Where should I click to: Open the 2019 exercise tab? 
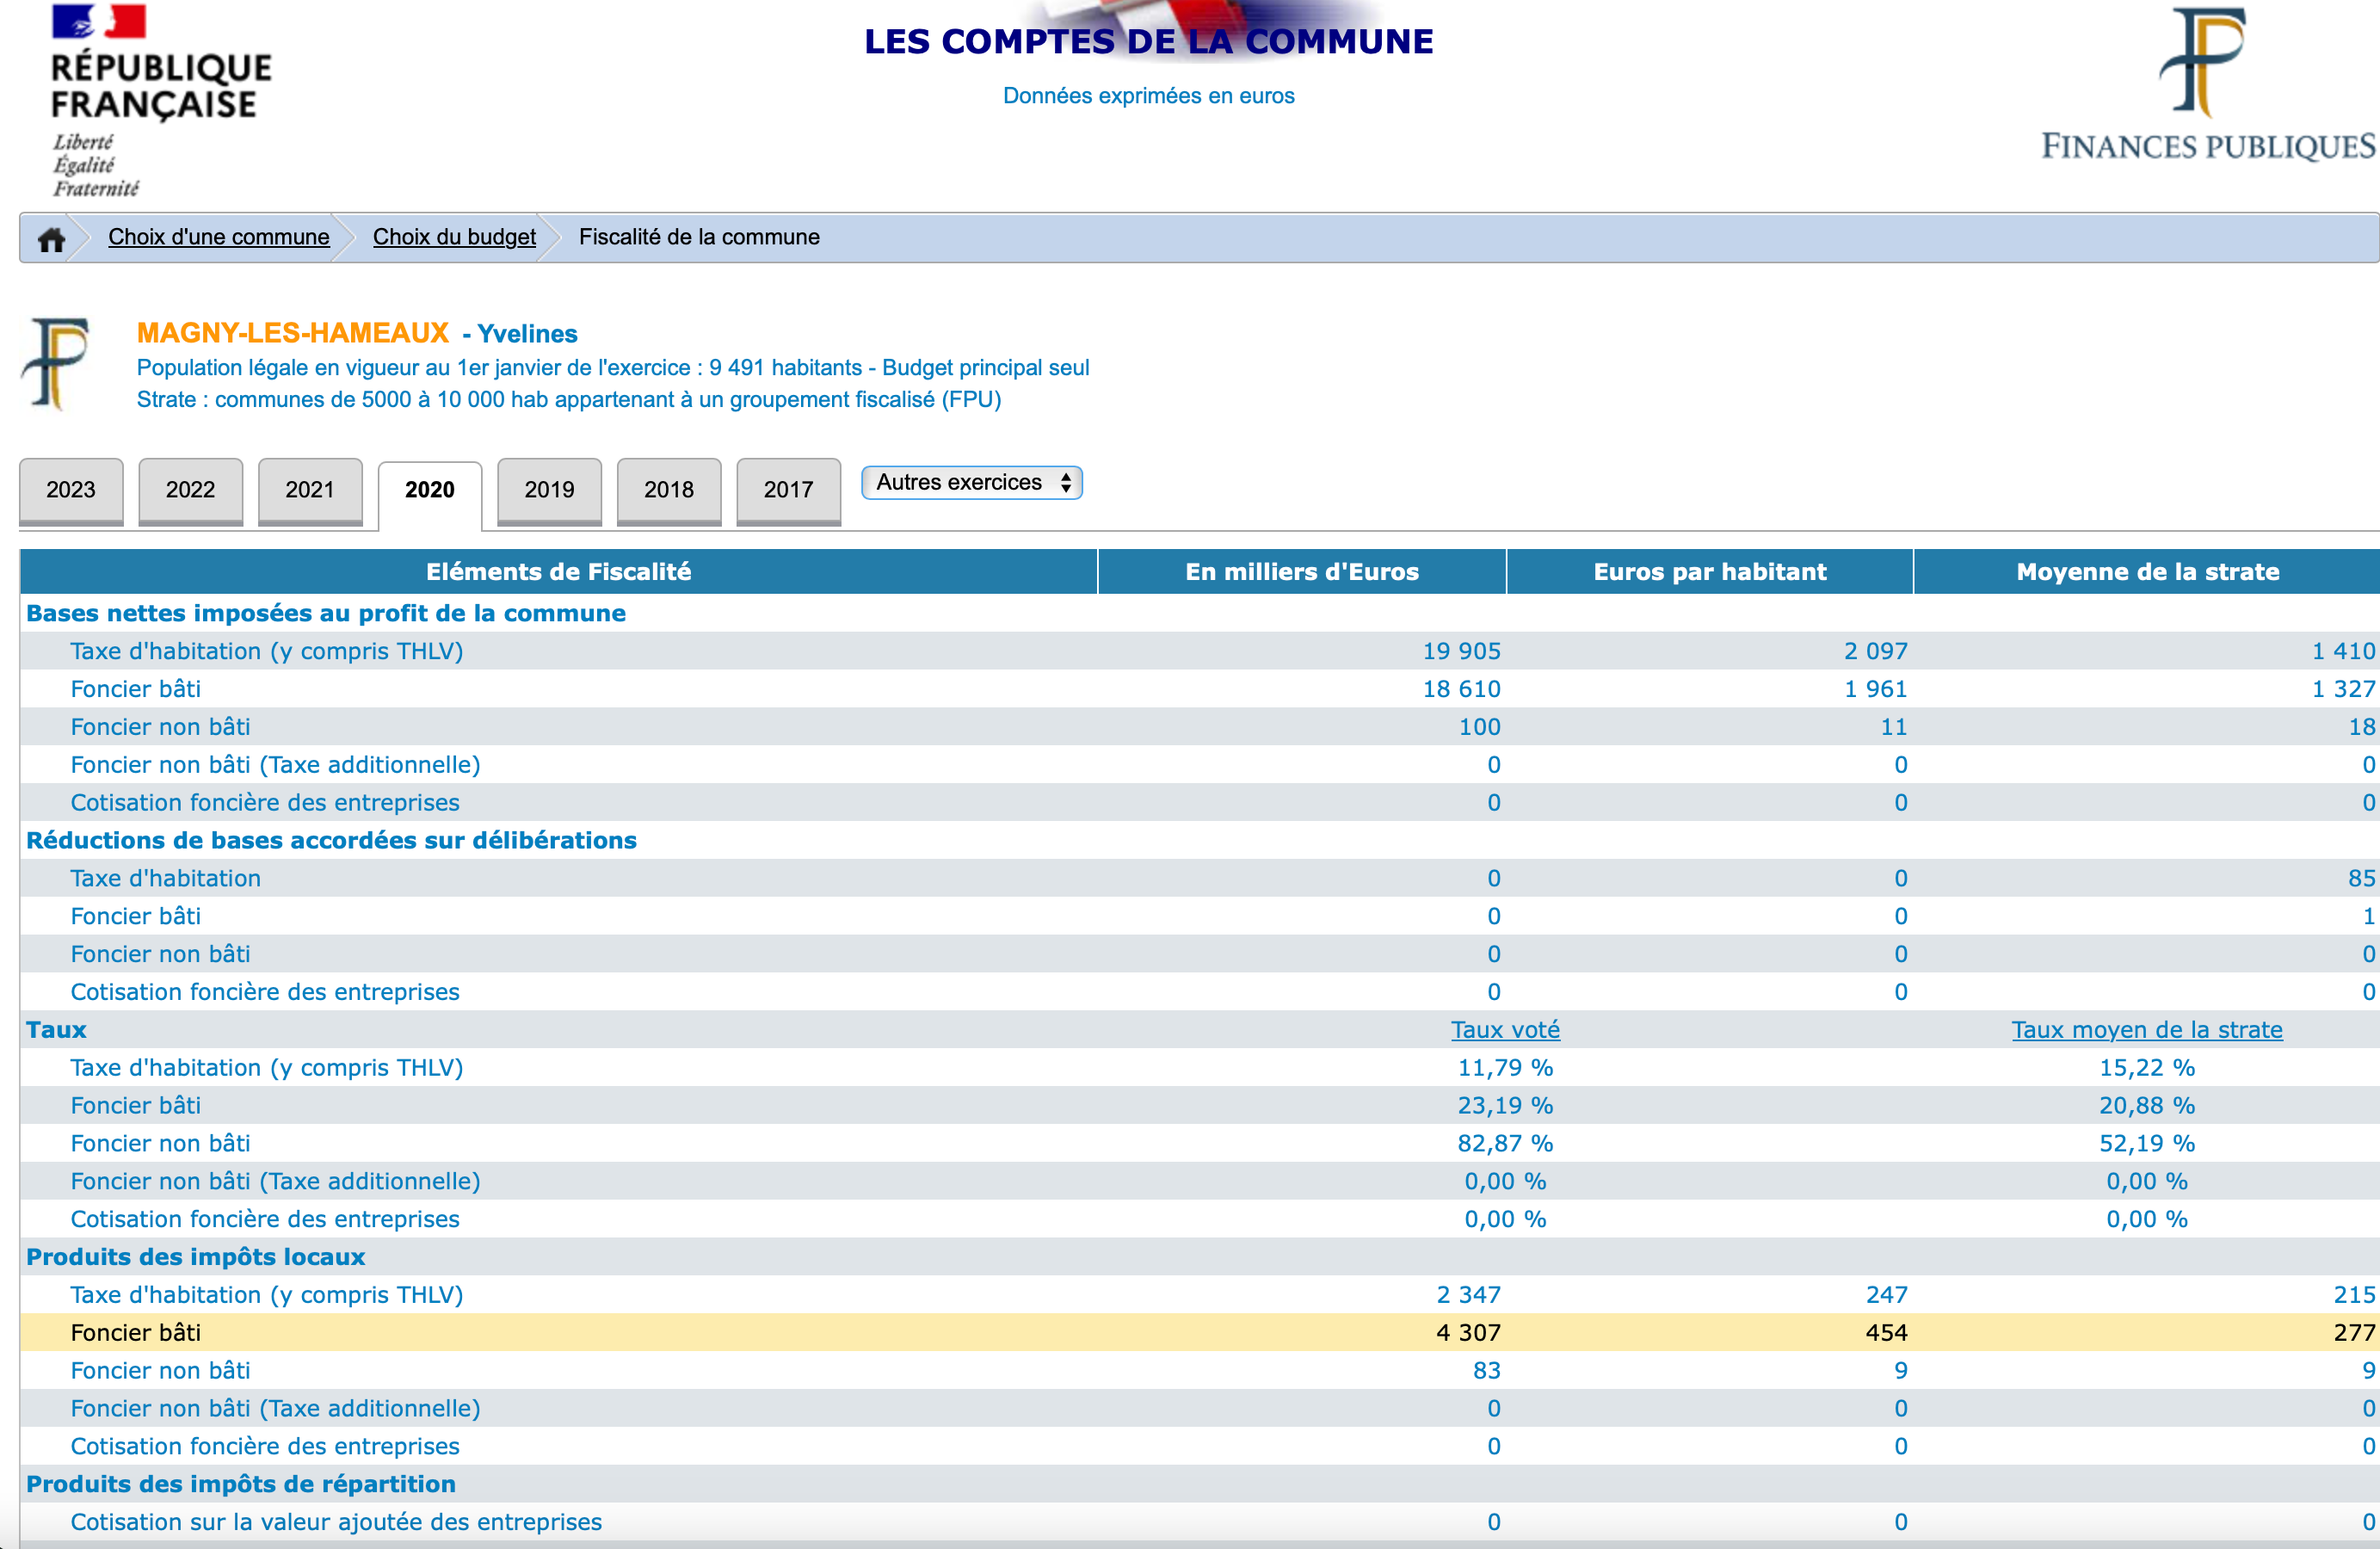[549, 490]
